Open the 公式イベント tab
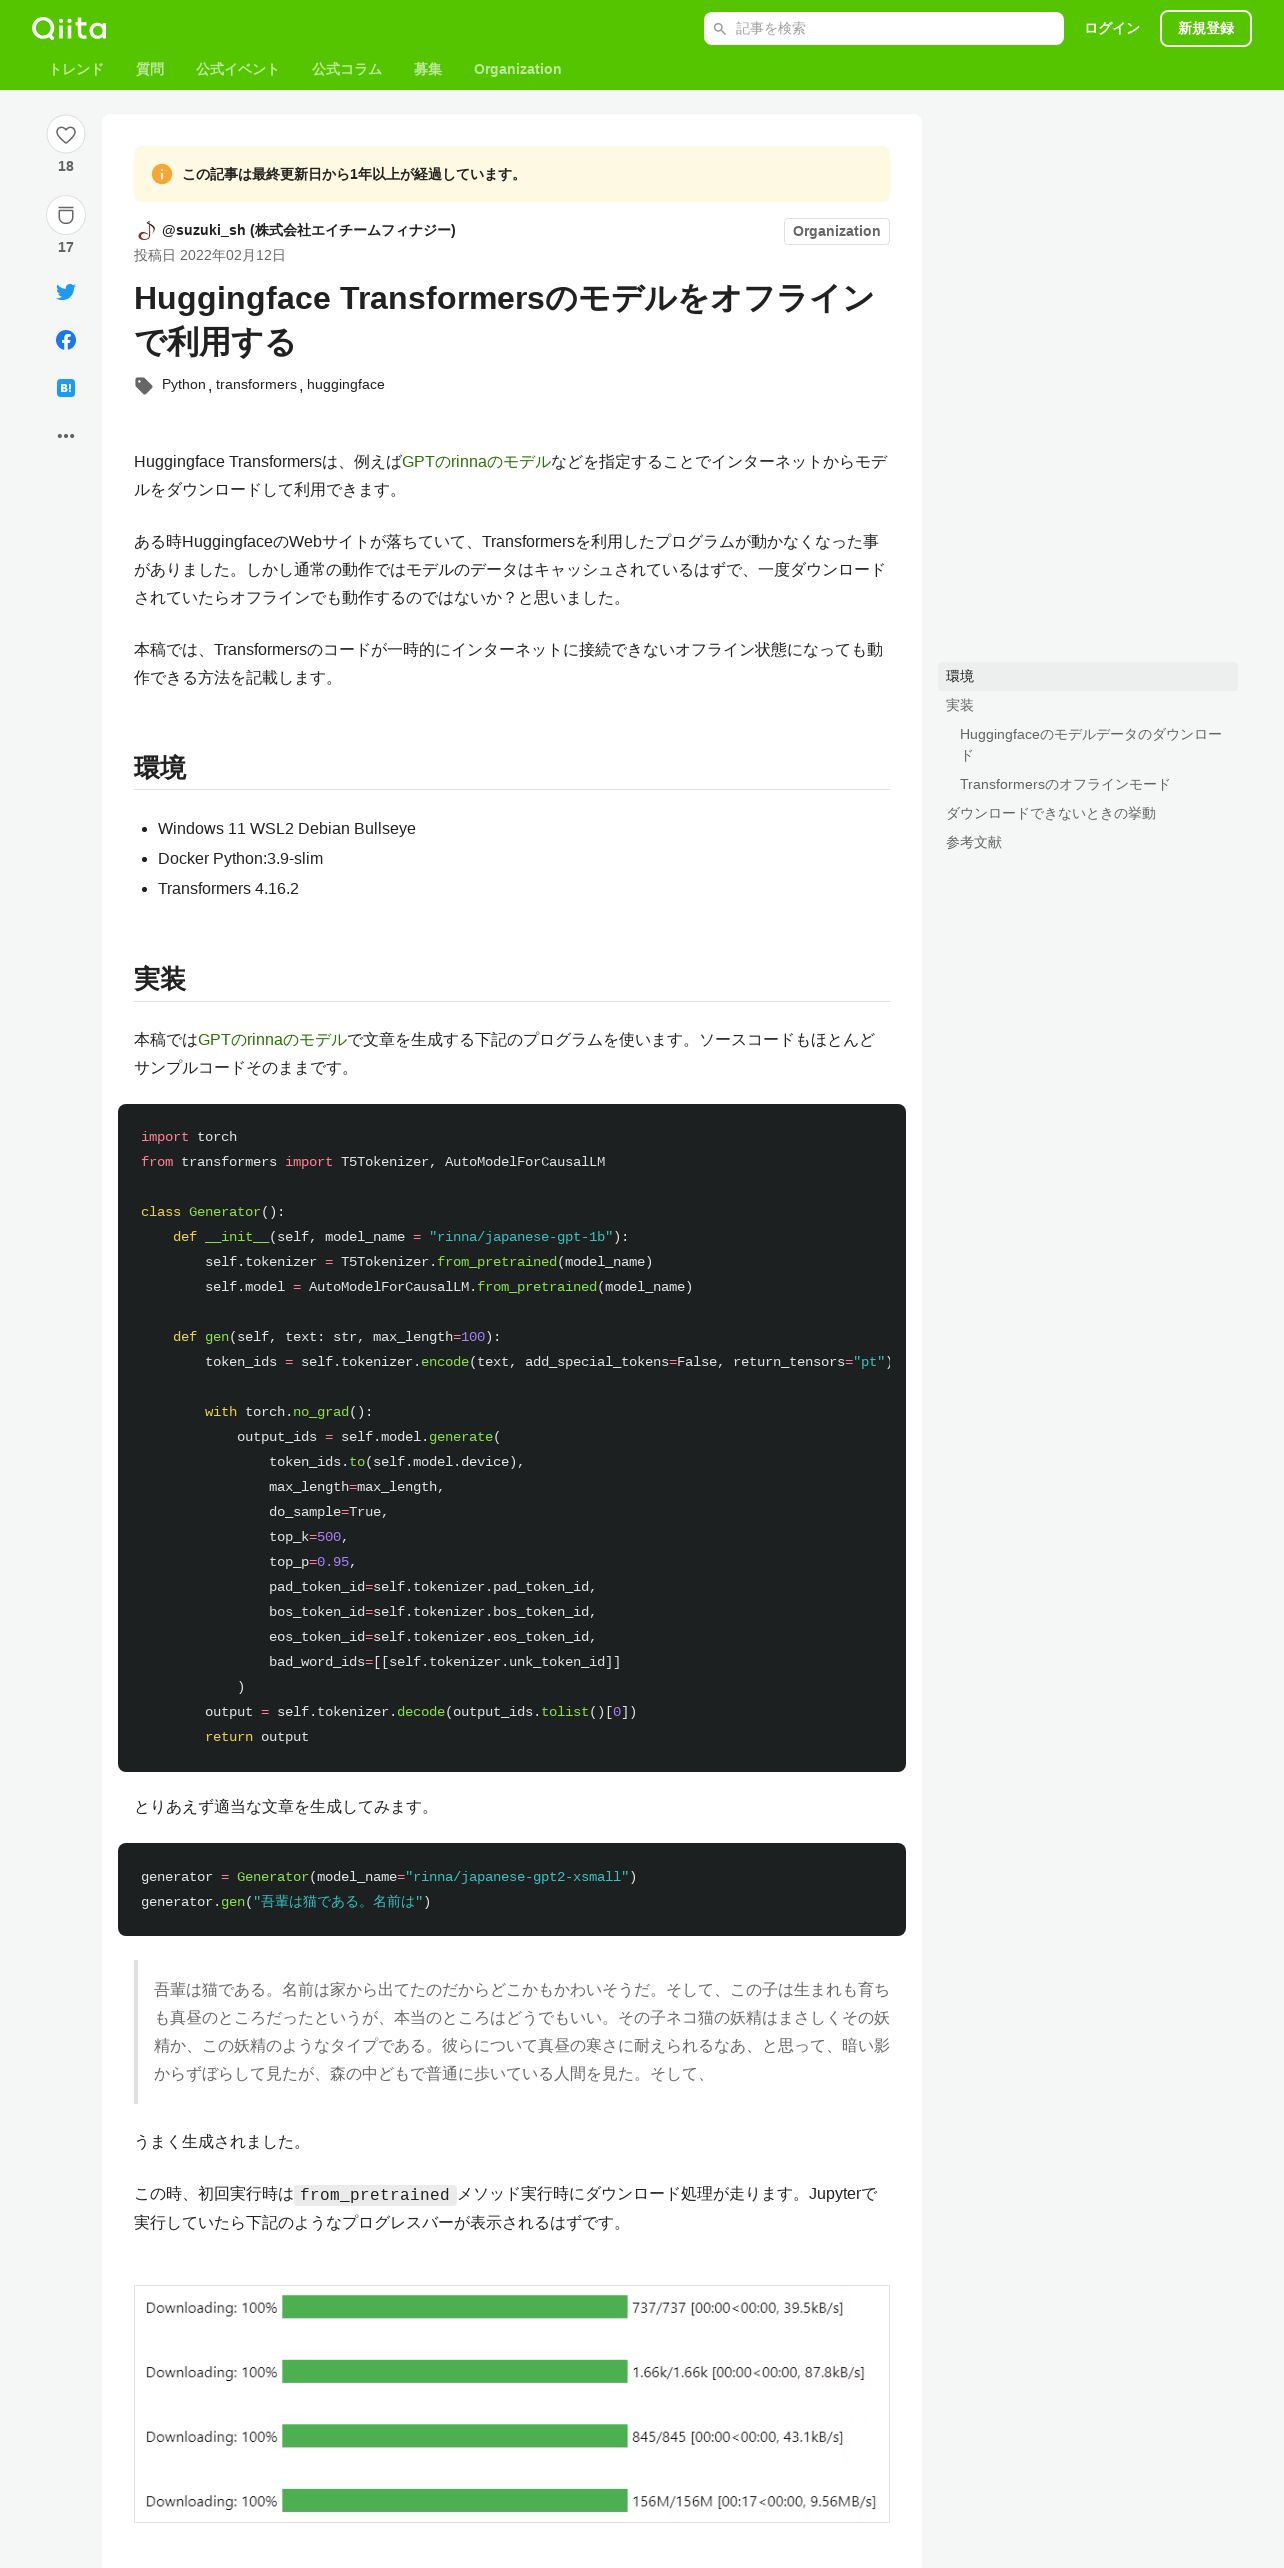Image resolution: width=1284 pixels, height=2568 pixels. 237,69
